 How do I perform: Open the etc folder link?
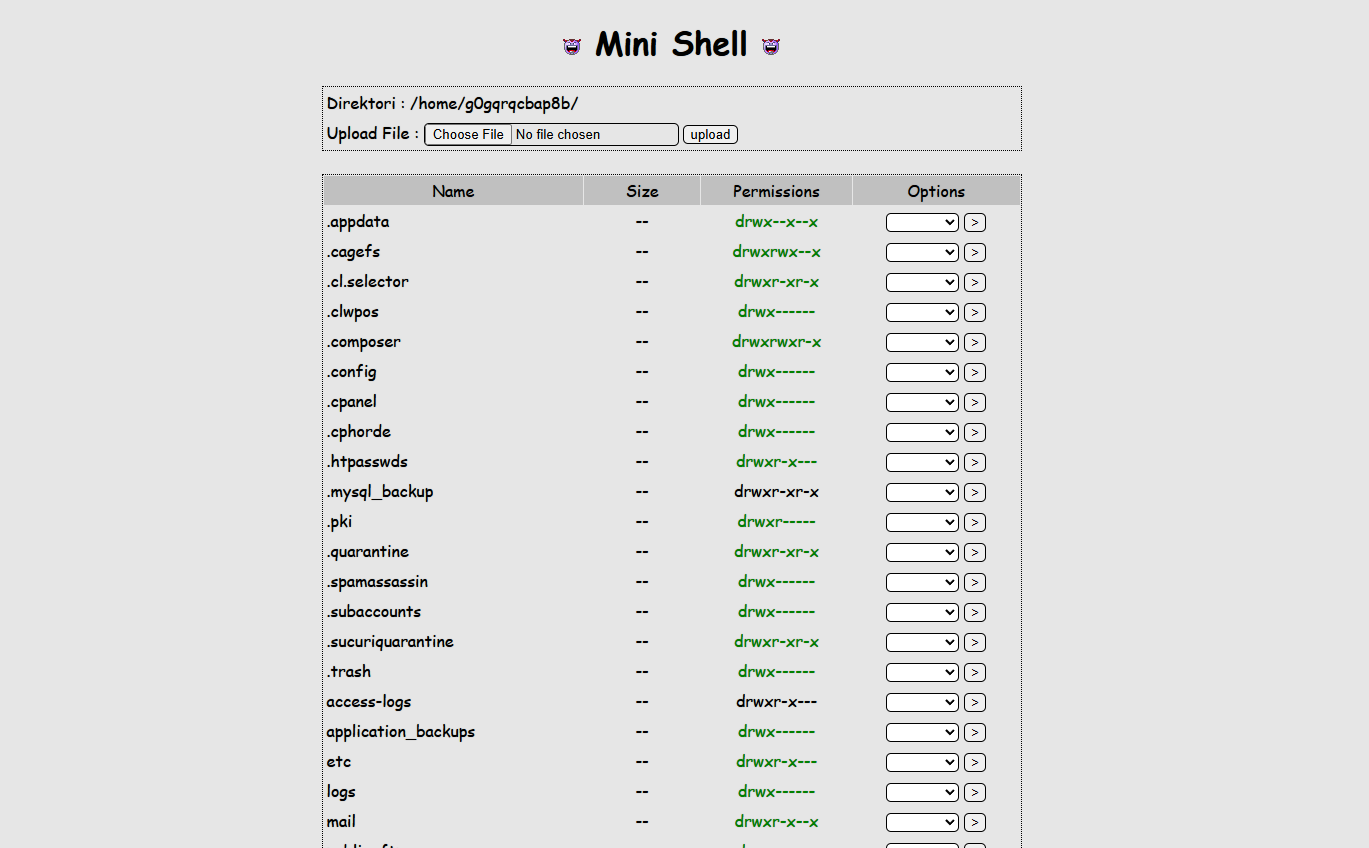click(x=338, y=762)
